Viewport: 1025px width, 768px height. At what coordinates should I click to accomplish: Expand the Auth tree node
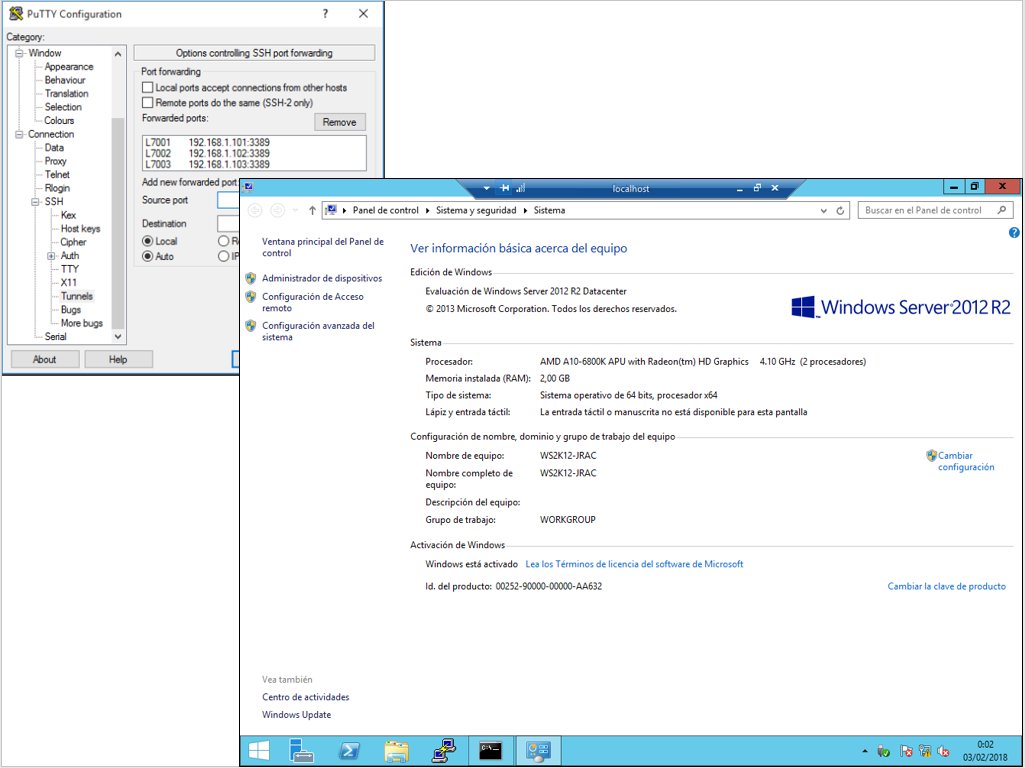tap(51, 256)
